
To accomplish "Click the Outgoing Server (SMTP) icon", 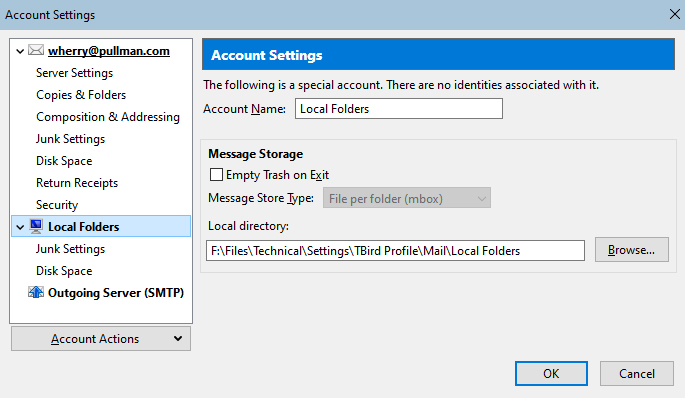I will 36,292.
